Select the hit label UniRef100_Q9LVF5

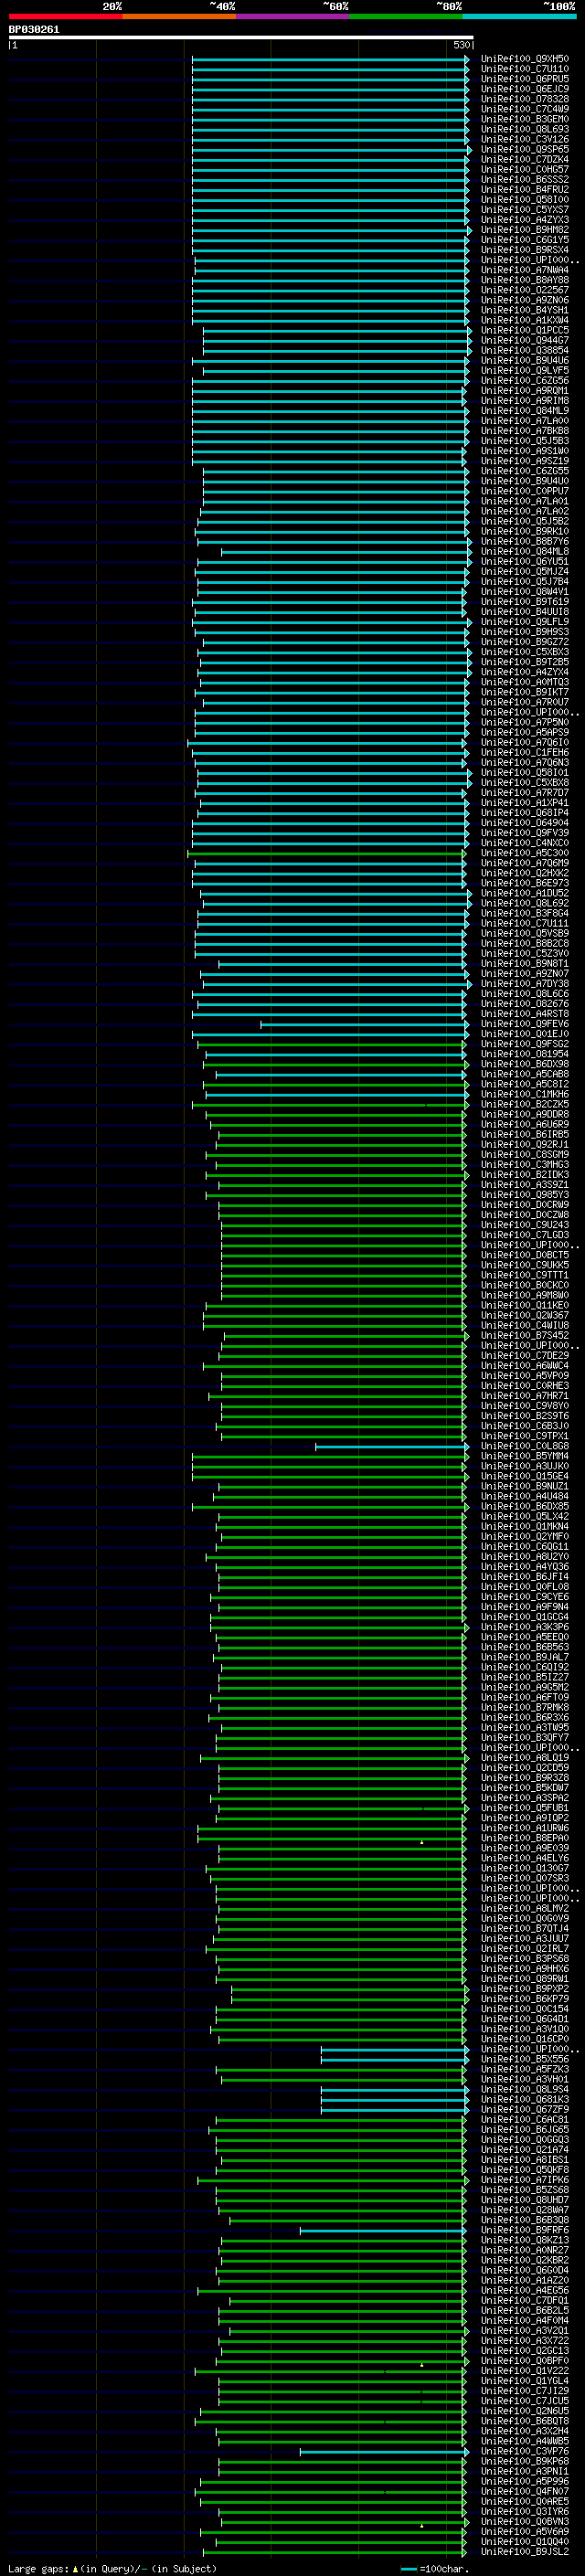[x=525, y=371]
